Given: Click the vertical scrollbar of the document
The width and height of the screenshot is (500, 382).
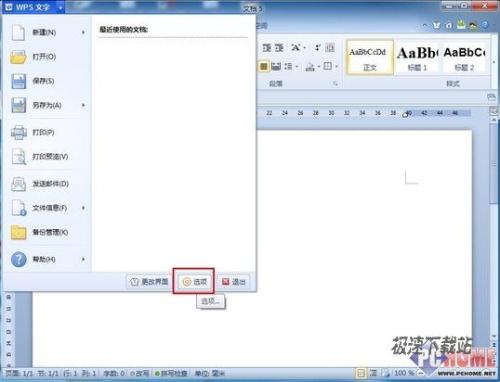Looking at the screenshot, I should click(x=494, y=227).
